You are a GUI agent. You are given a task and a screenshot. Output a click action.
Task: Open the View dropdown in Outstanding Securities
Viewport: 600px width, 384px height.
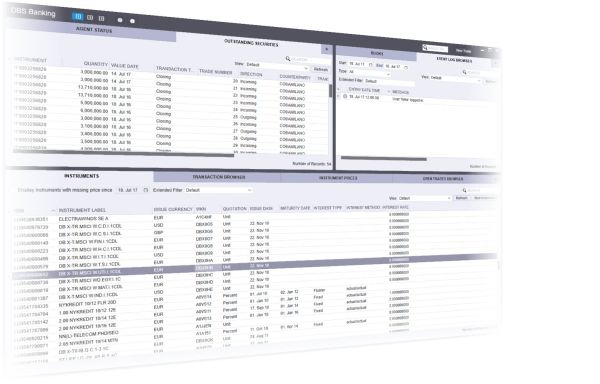pyautogui.click(x=277, y=67)
